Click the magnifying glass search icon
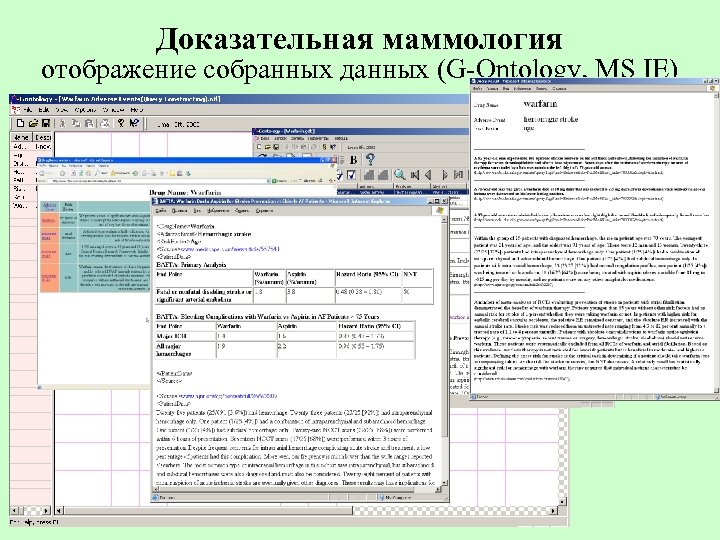720x540 pixels. [x=399, y=174]
